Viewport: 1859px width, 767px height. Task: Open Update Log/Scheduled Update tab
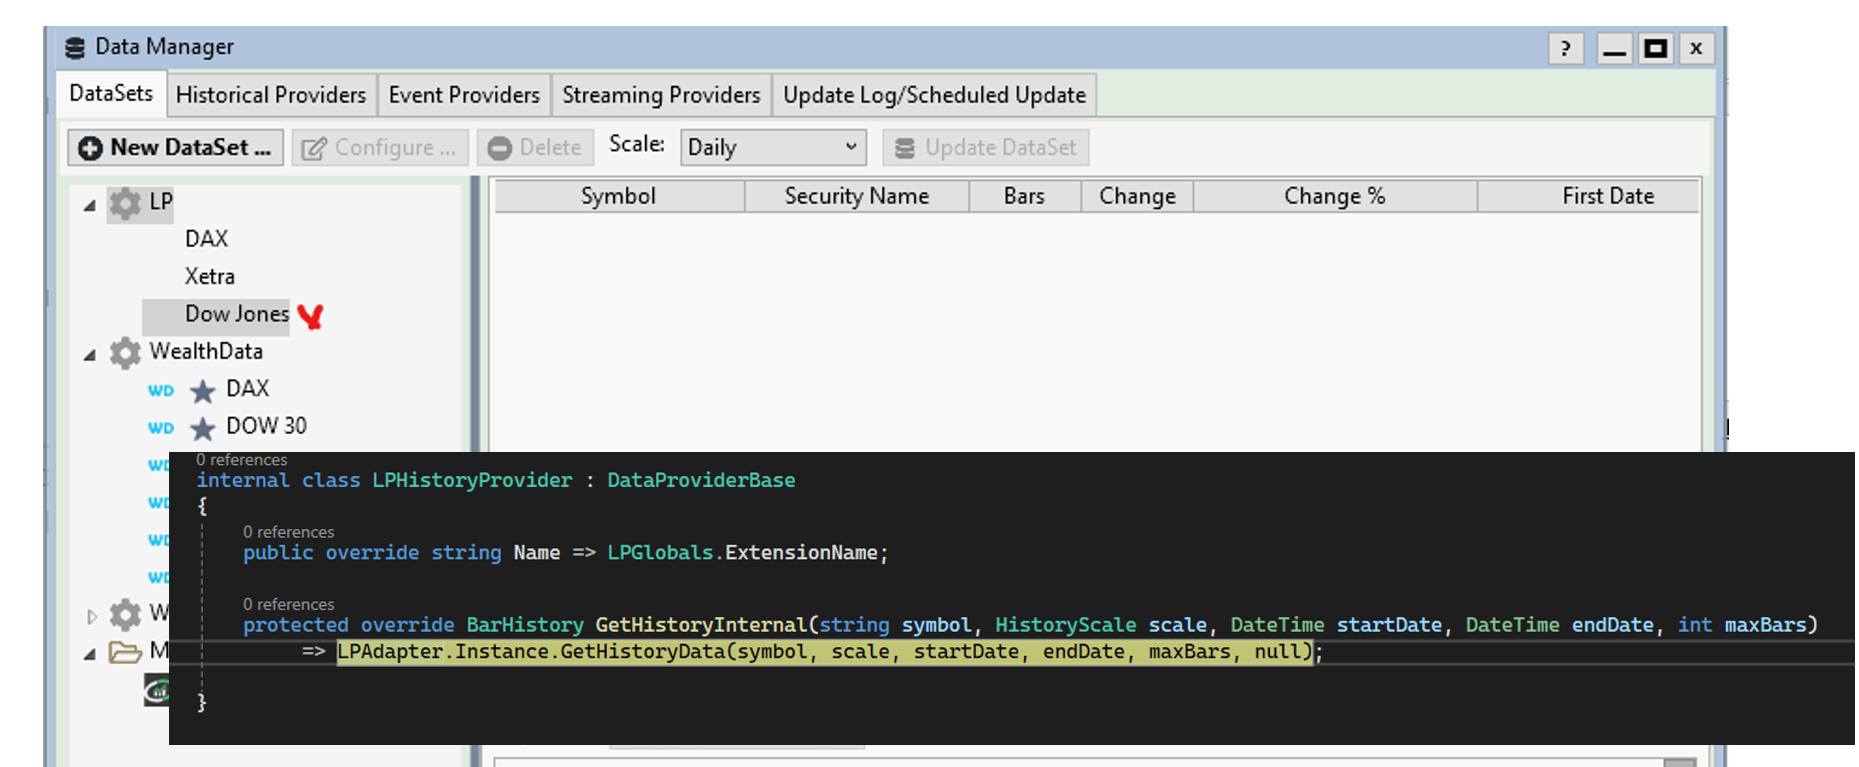point(934,95)
